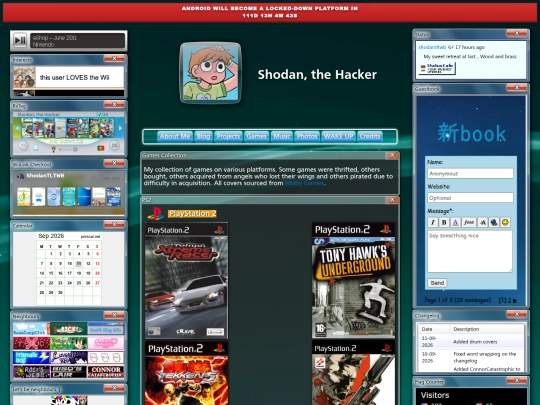Open the pink neighbour banner in second row
The width and height of the screenshot is (540, 405).
click(x=106, y=343)
